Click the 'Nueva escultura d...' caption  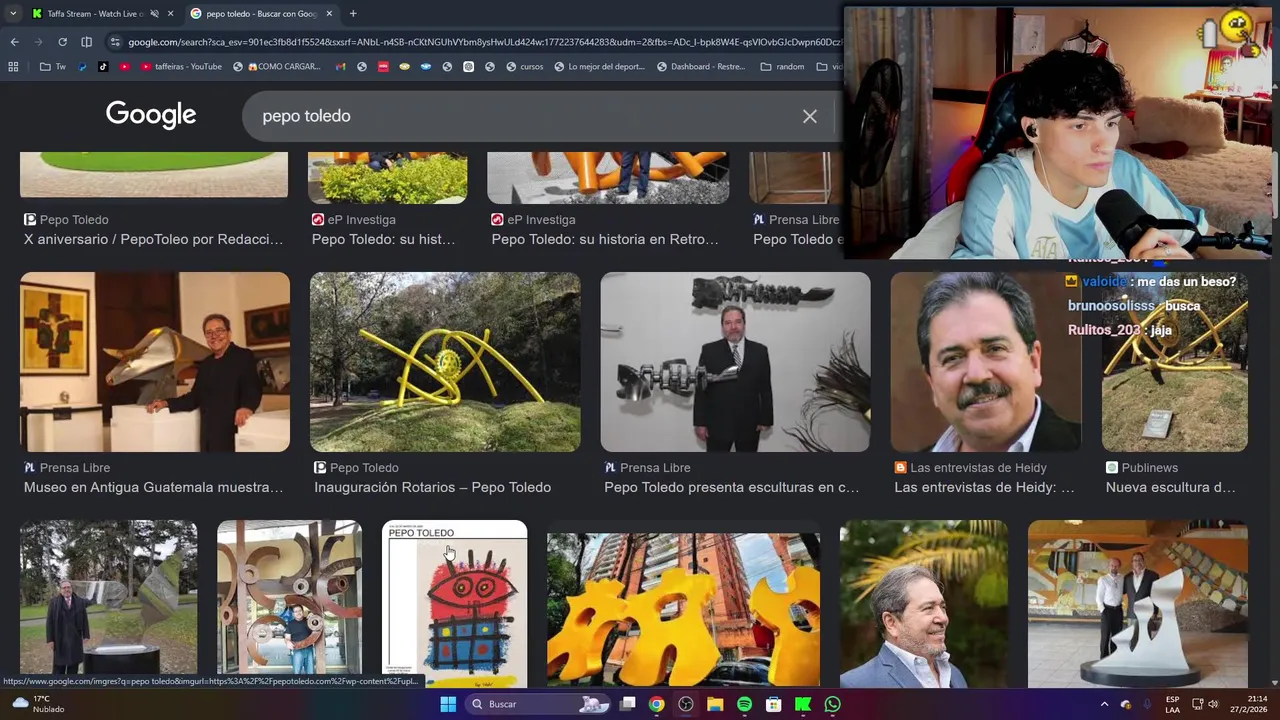point(1171,487)
